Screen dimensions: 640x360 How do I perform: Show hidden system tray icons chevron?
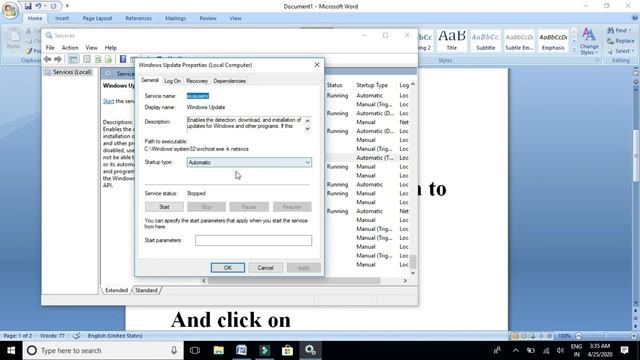[516, 350]
